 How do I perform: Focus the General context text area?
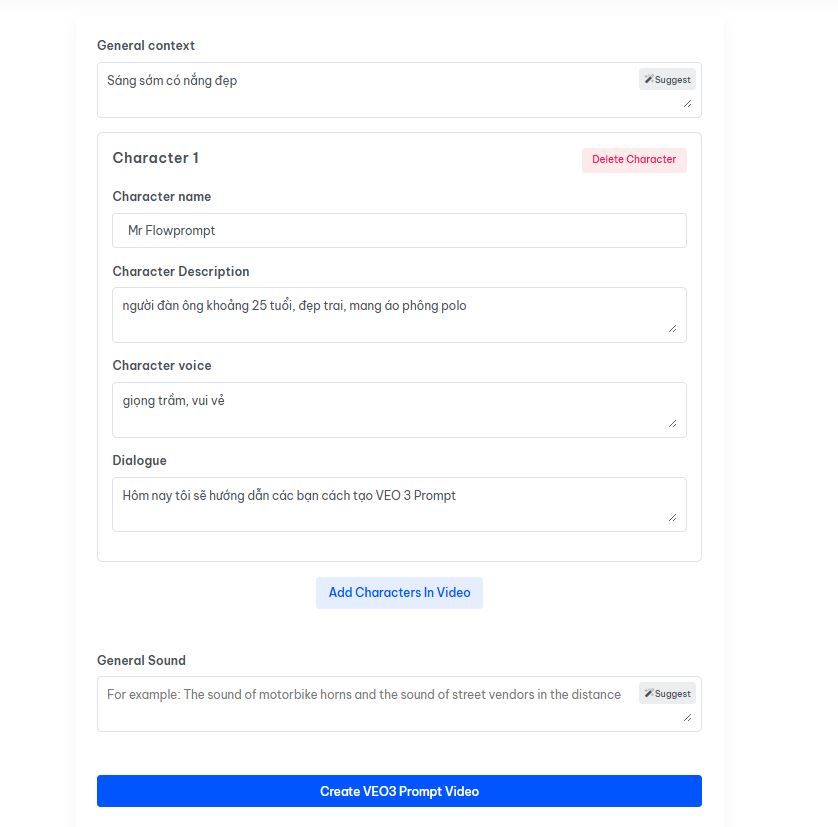coord(369,90)
